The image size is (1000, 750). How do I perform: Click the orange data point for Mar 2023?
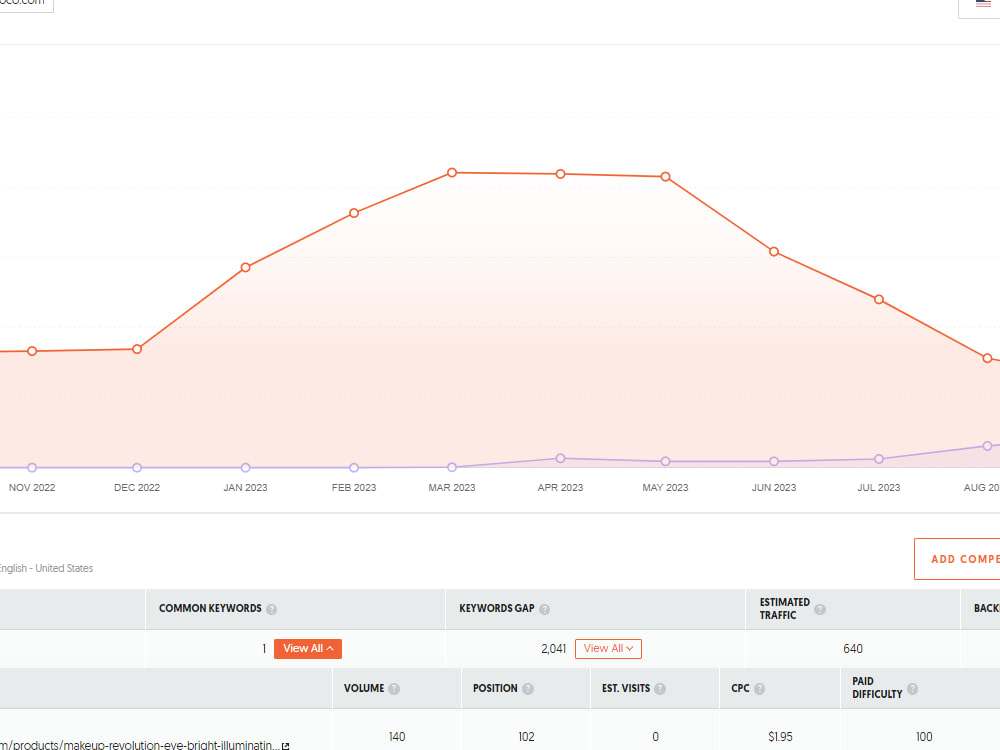(x=452, y=173)
